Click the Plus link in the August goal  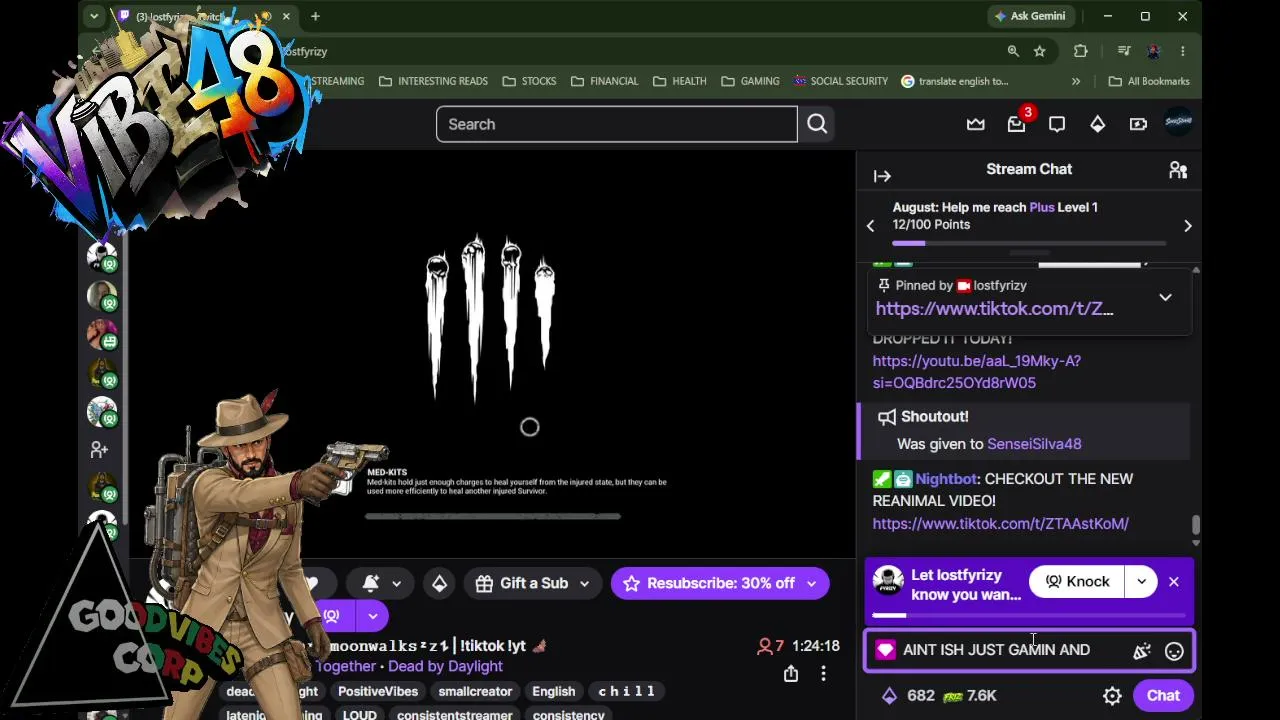pyautogui.click(x=1042, y=207)
